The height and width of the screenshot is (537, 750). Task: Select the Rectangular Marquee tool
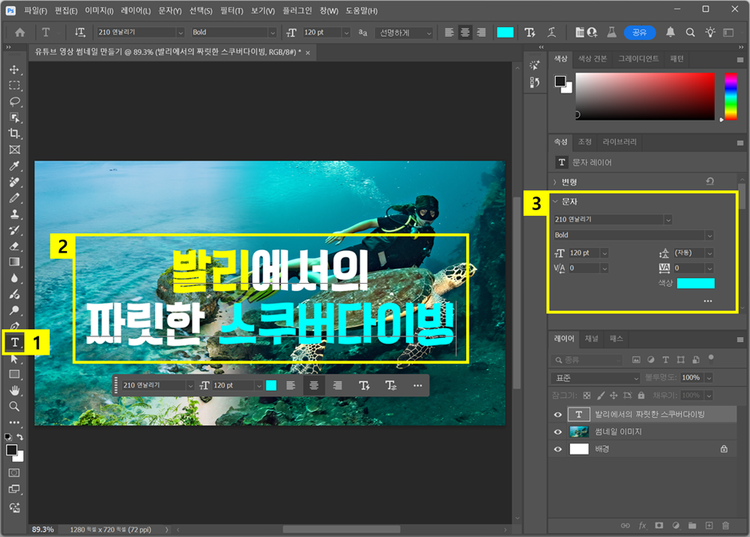[14, 86]
